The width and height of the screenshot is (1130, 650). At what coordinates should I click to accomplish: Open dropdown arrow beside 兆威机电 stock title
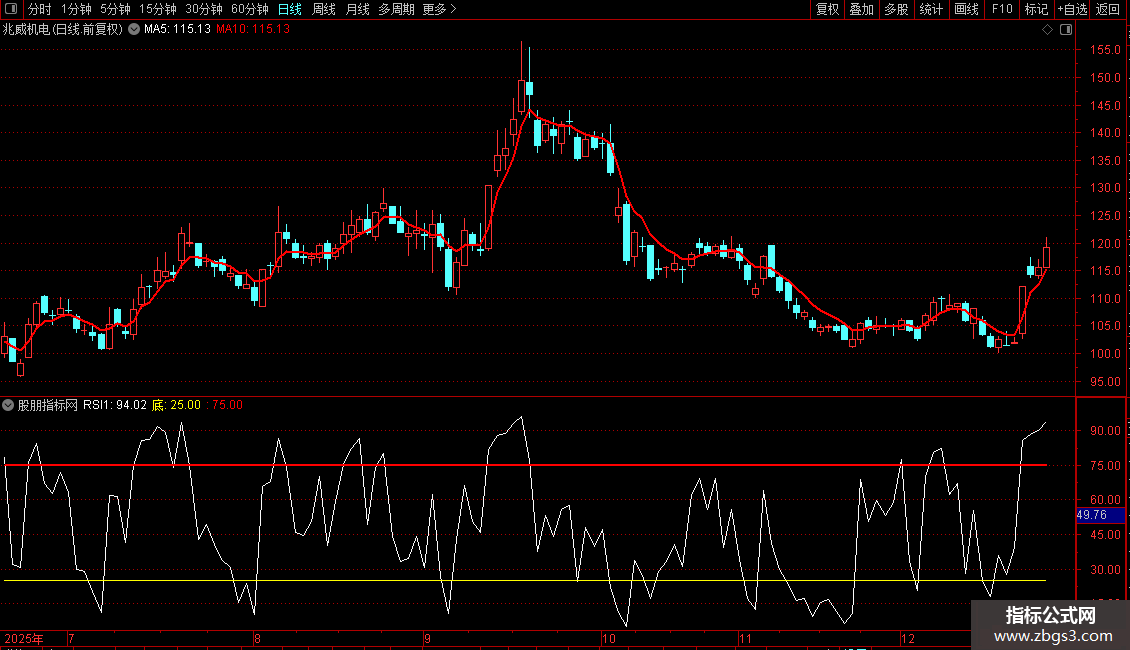[x=134, y=30]
